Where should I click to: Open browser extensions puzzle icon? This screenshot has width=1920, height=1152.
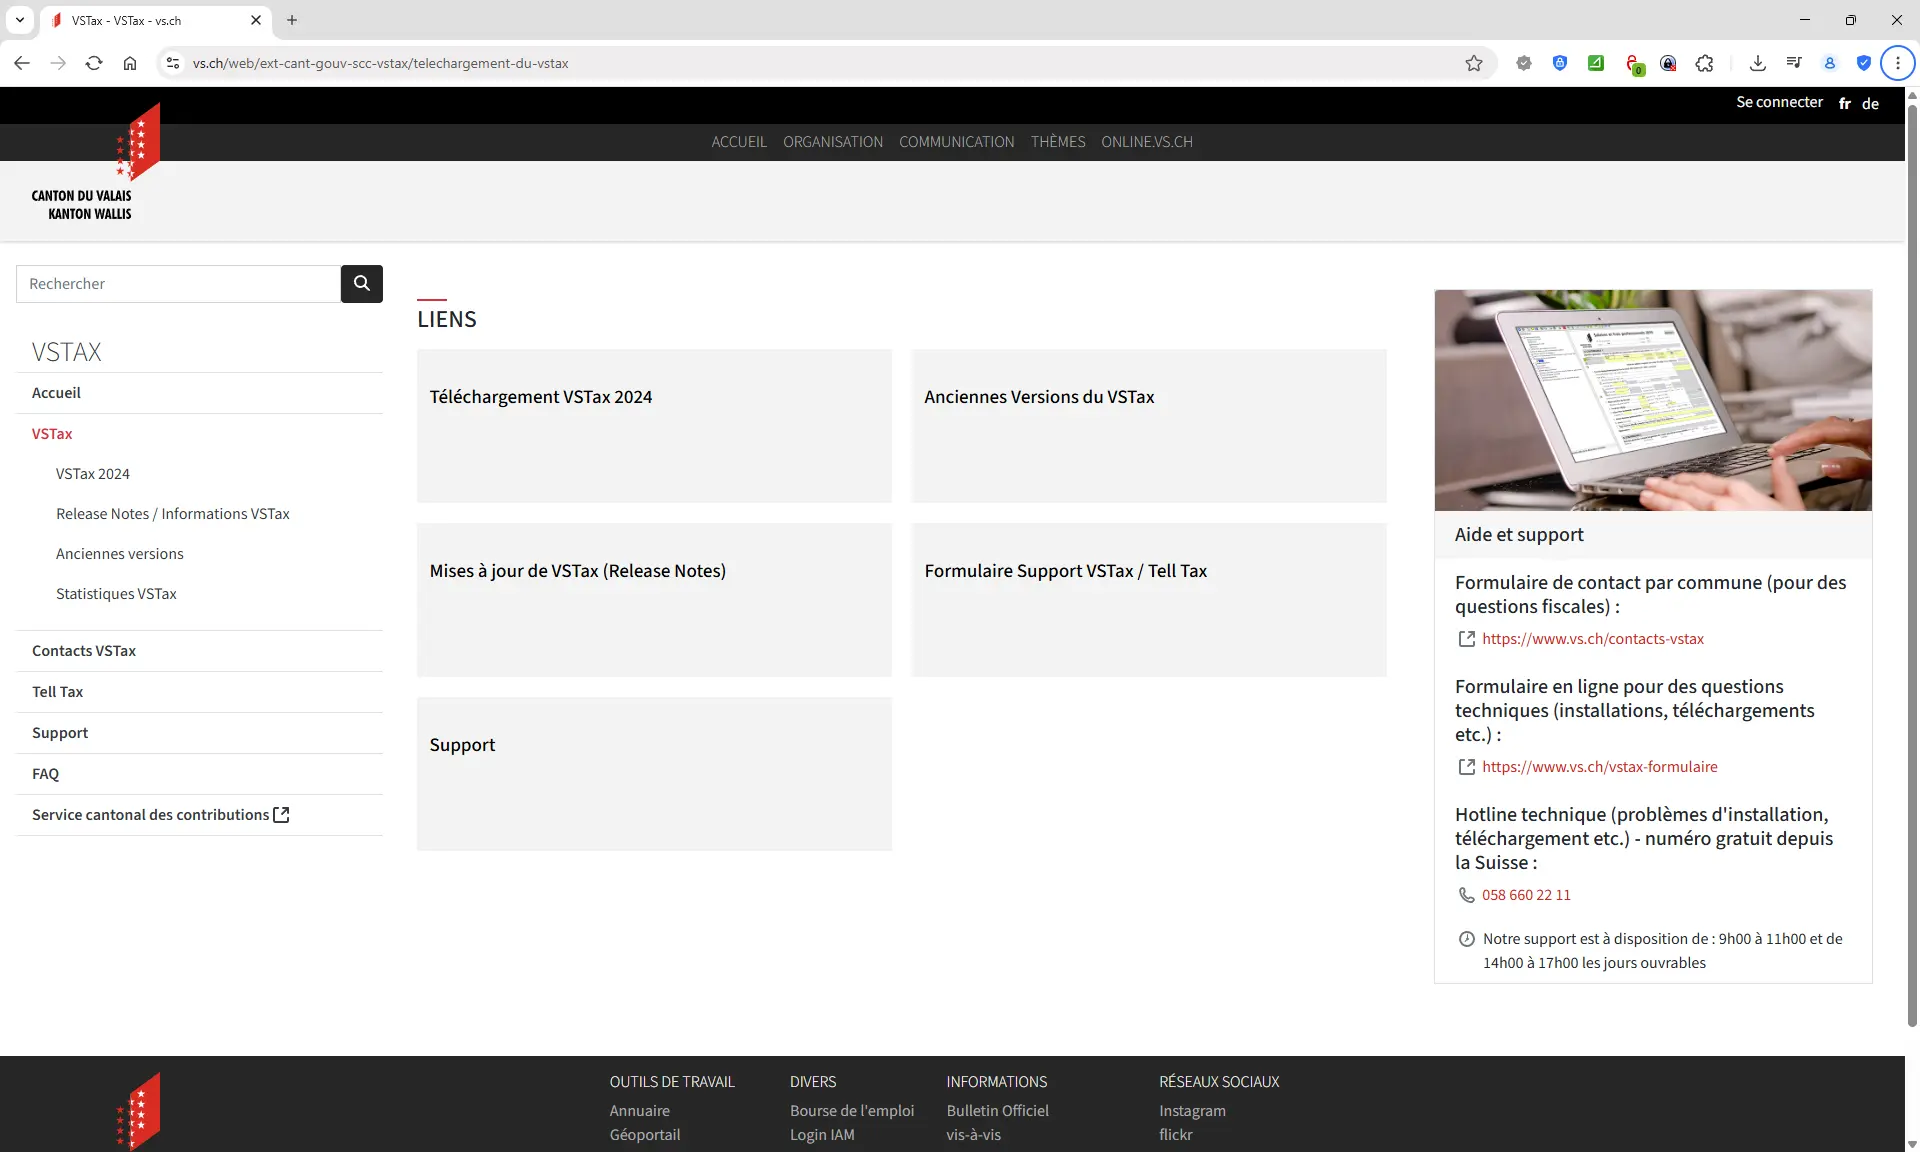[x=1704, y=63]
